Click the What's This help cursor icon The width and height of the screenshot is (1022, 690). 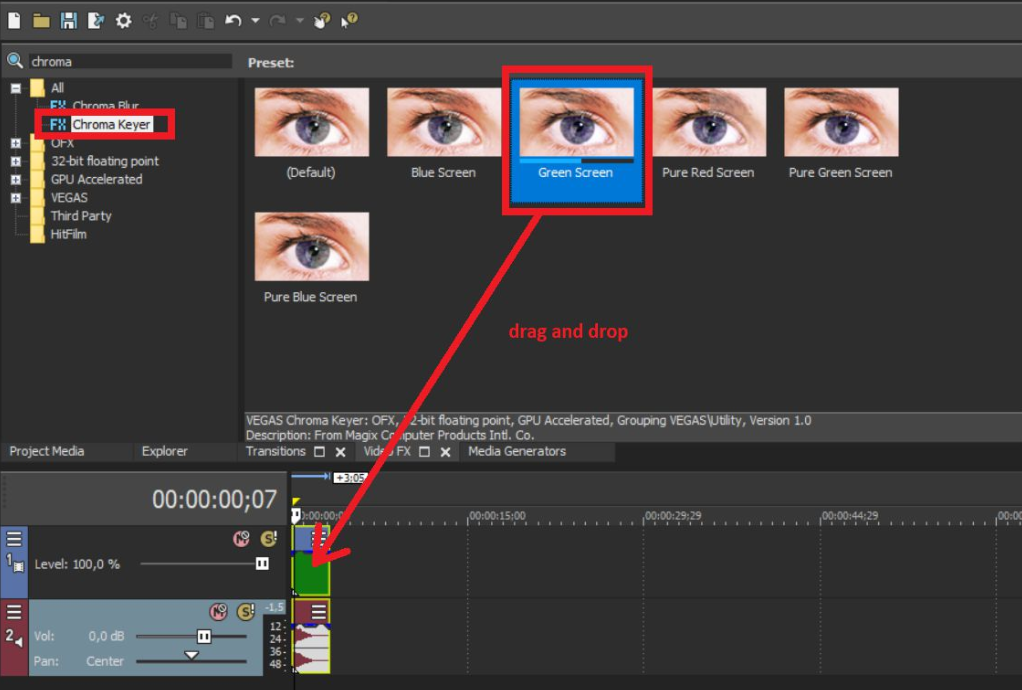pyautogui.click(x=349, y=20)
